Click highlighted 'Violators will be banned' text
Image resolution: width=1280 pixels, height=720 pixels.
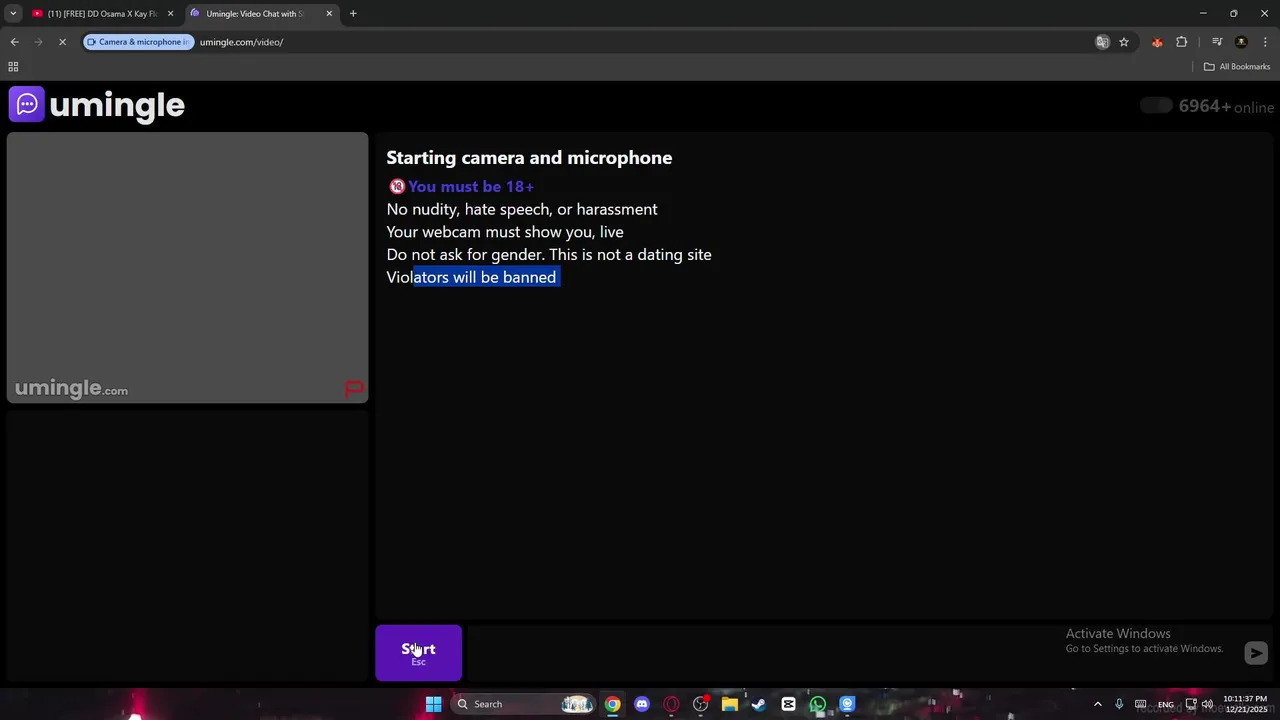(471, 277)
